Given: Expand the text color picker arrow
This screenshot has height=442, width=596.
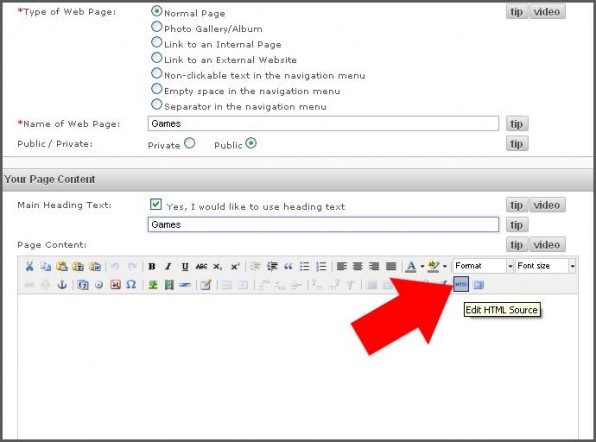Looking at the screenshot, I should tap(422, 266).
